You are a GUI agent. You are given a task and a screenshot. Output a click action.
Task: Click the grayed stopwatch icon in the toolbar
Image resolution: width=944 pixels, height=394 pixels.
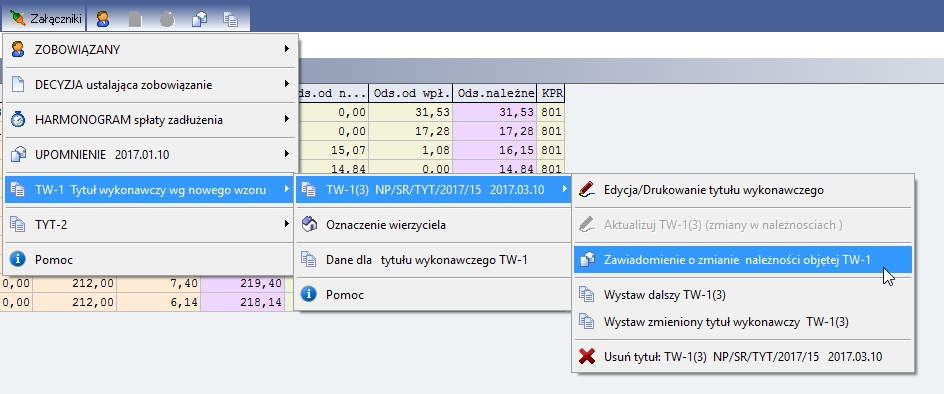pyautogui.click(x=167, y=19)
